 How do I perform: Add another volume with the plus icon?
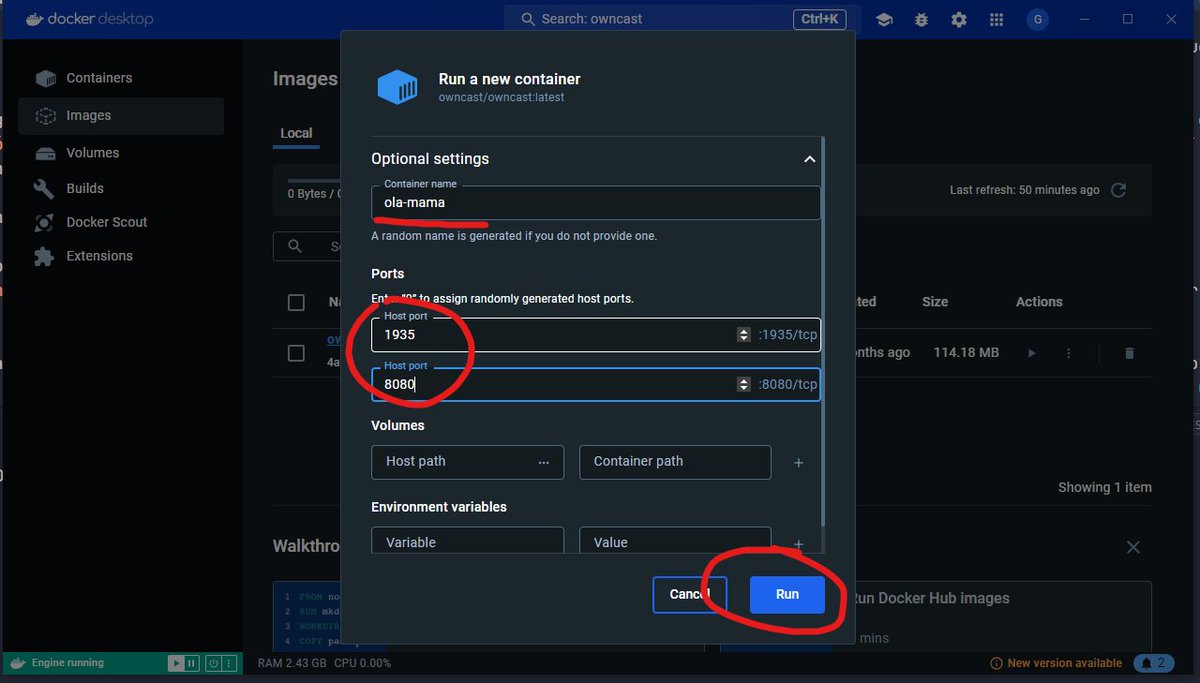(x=798, y=463)
